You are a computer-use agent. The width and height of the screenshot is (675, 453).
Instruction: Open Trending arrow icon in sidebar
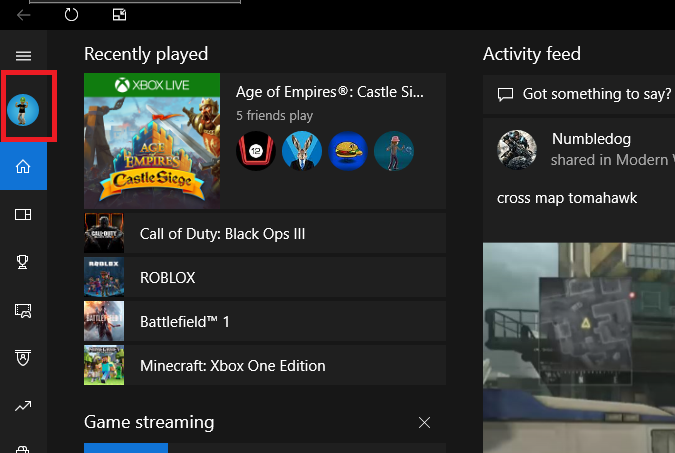click(x=23, y=406)
